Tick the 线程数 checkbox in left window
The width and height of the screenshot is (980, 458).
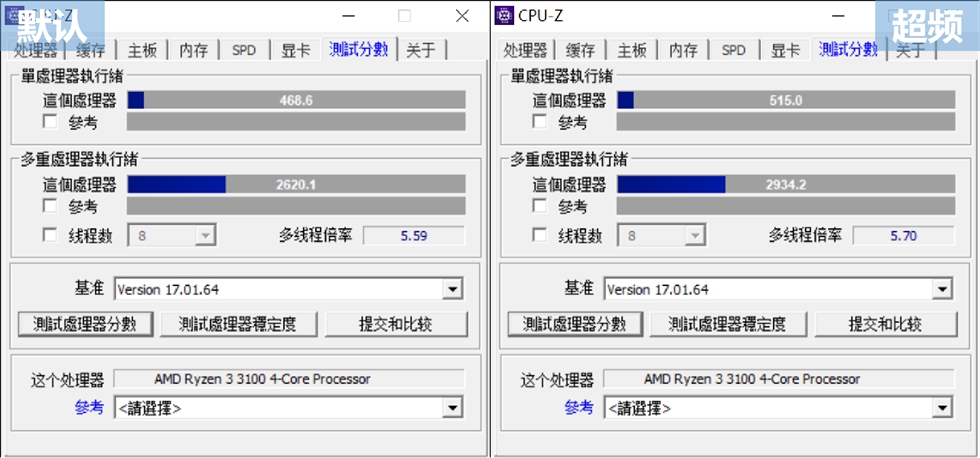[50, 235]
